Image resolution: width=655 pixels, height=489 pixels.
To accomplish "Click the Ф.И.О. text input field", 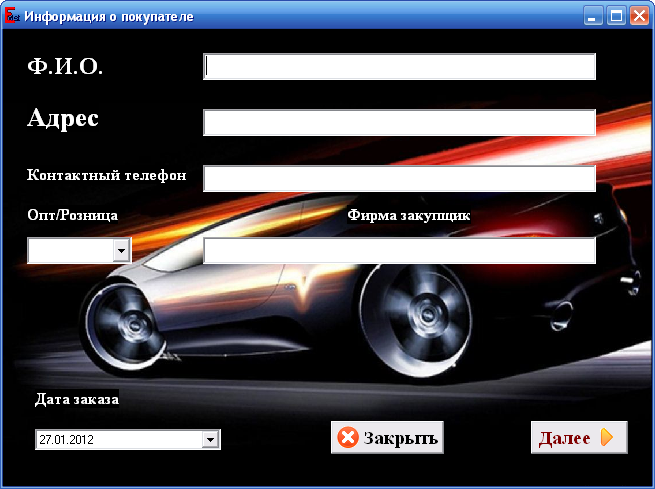I will click(x=399, y=66).
